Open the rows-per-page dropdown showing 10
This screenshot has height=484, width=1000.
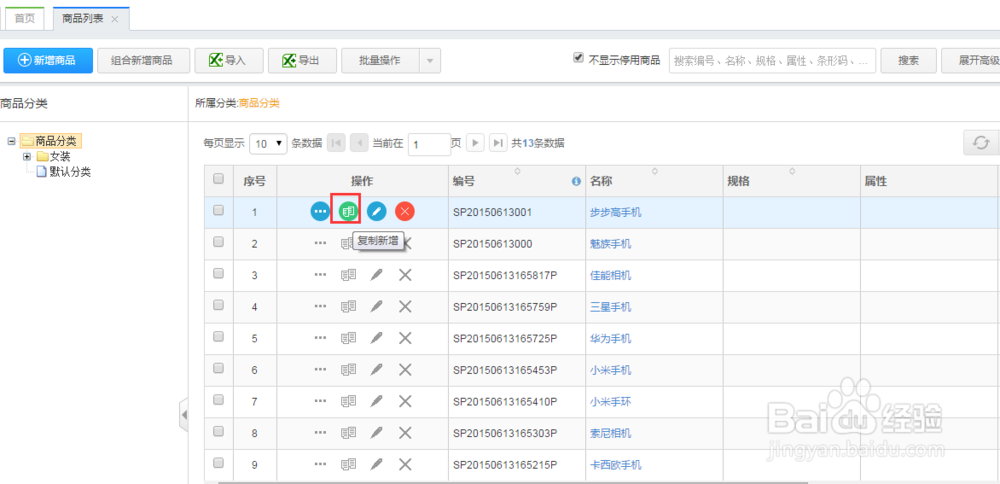coord(268,143)
